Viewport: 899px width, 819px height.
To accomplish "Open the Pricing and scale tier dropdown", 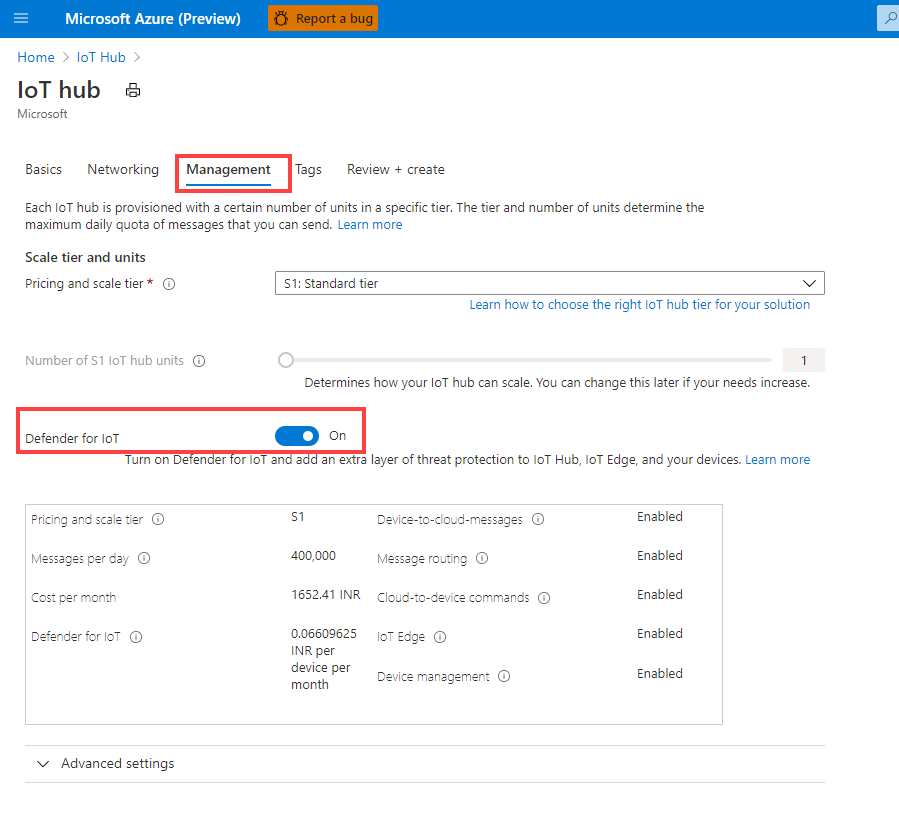I will (549, 283).
